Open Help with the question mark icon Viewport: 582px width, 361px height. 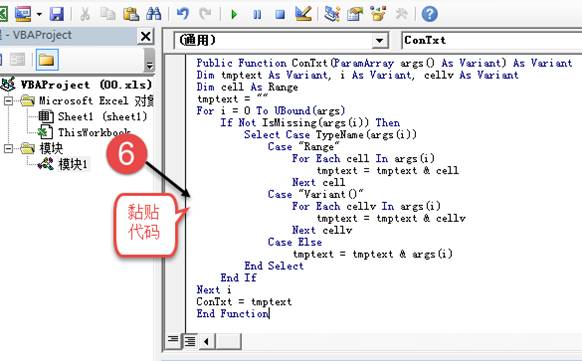pos(430,14)
